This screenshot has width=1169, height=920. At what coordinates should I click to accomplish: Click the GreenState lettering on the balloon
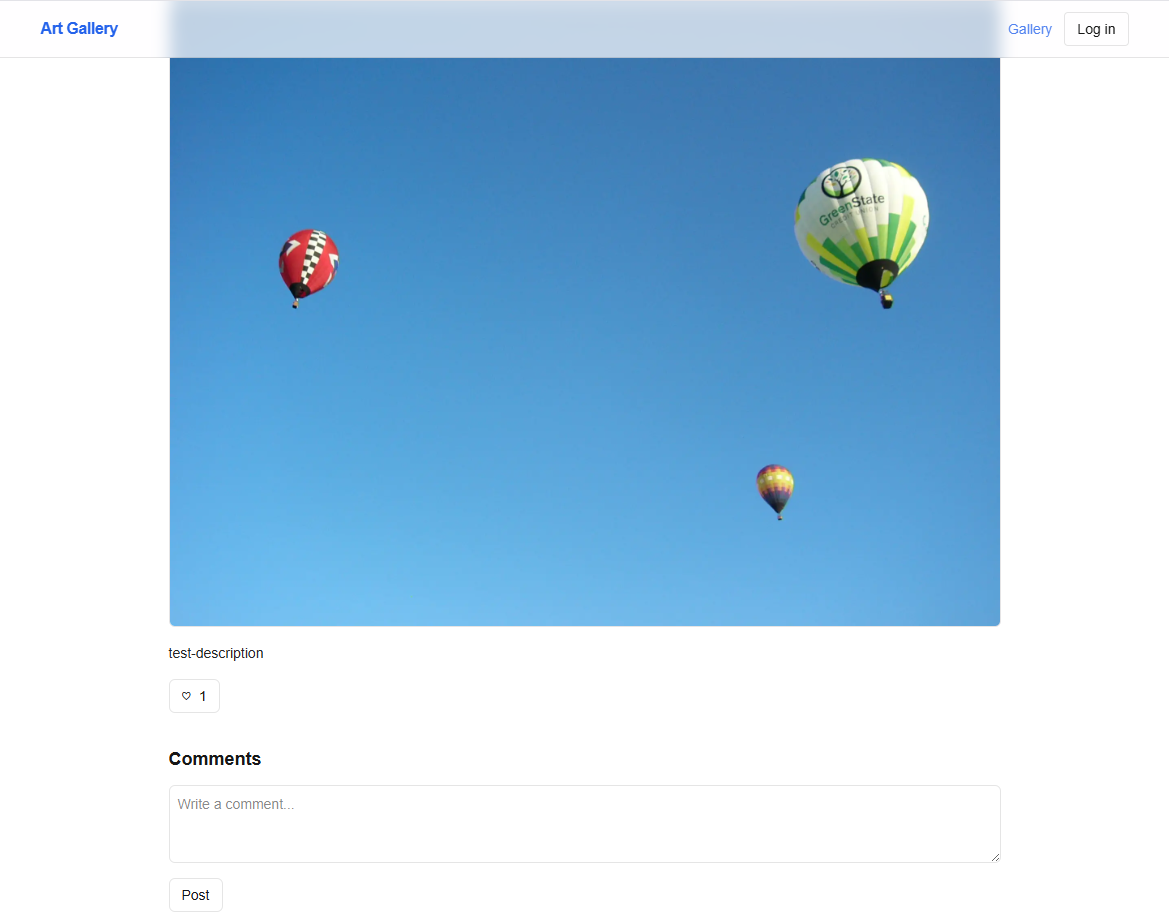tap(851, 208)
